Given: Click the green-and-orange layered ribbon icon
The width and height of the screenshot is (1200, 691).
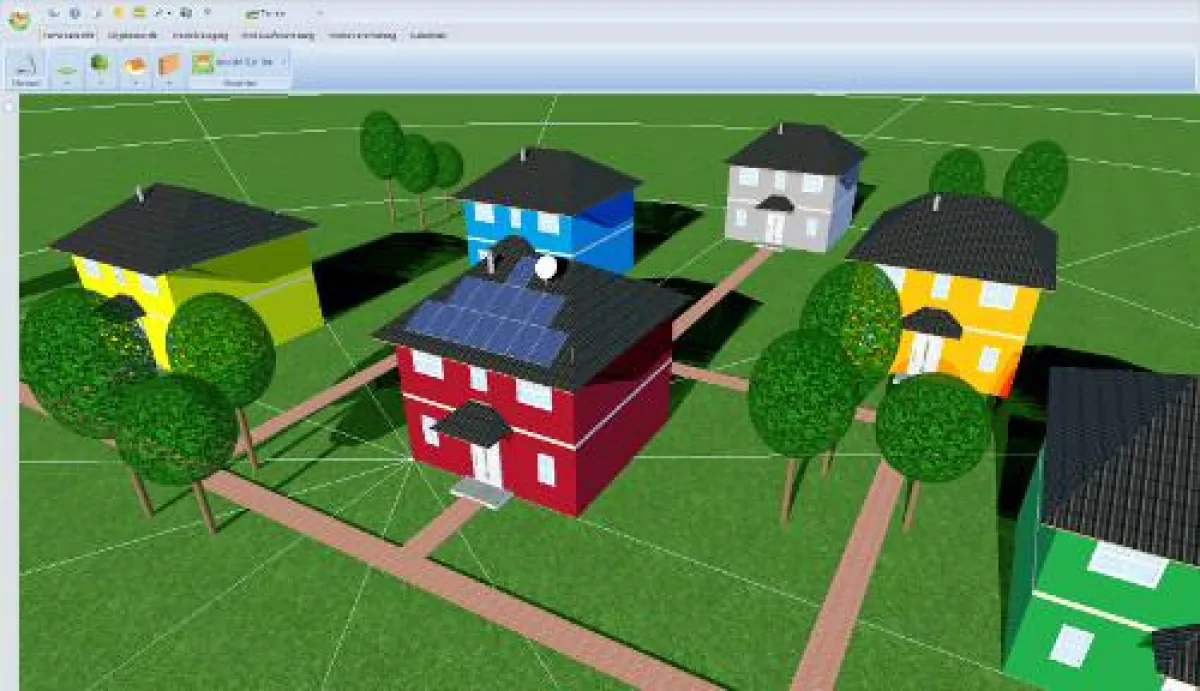Looking at the screenshot, I should [x=203, y=63].
